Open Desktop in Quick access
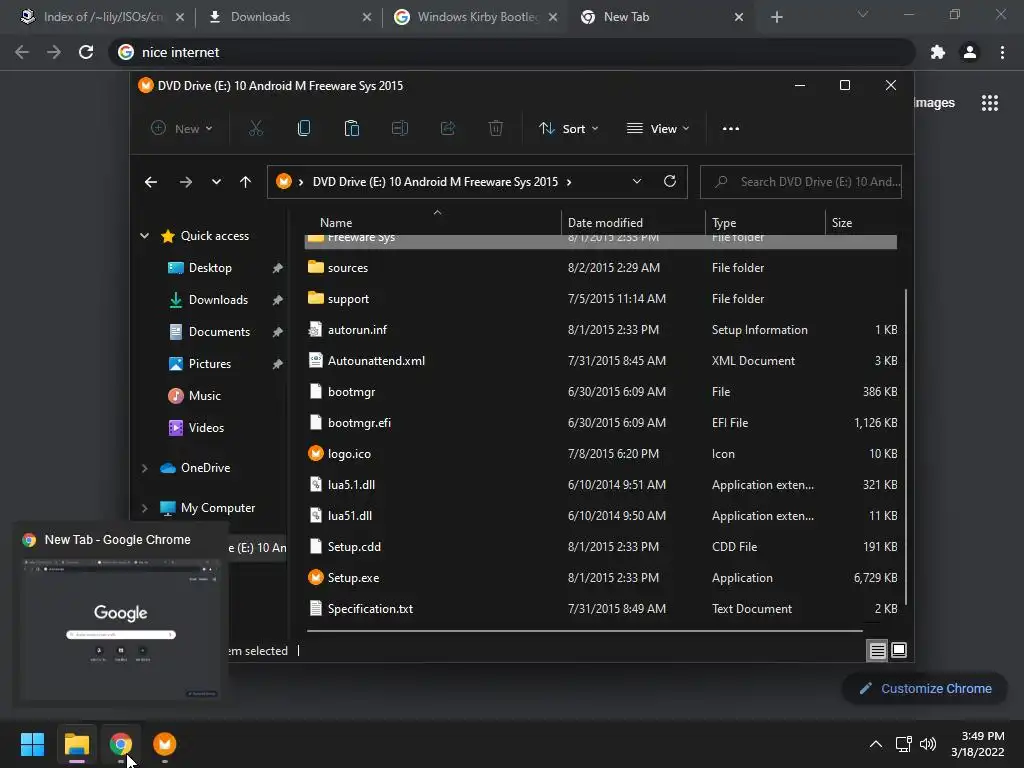 210,268
